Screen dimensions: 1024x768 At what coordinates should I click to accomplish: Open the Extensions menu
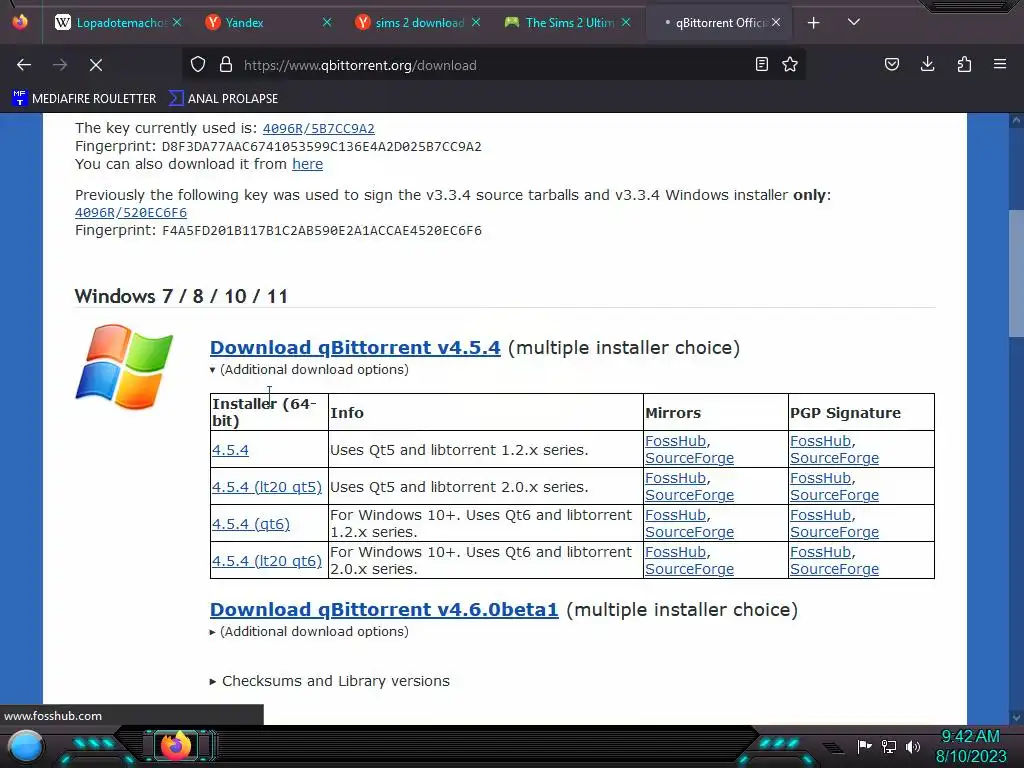tap(964, 64)
